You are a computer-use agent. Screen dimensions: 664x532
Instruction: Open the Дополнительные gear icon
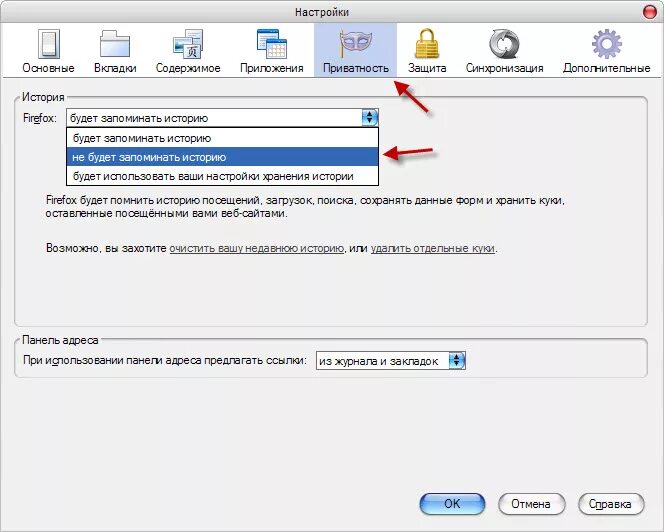click(606, 44)
